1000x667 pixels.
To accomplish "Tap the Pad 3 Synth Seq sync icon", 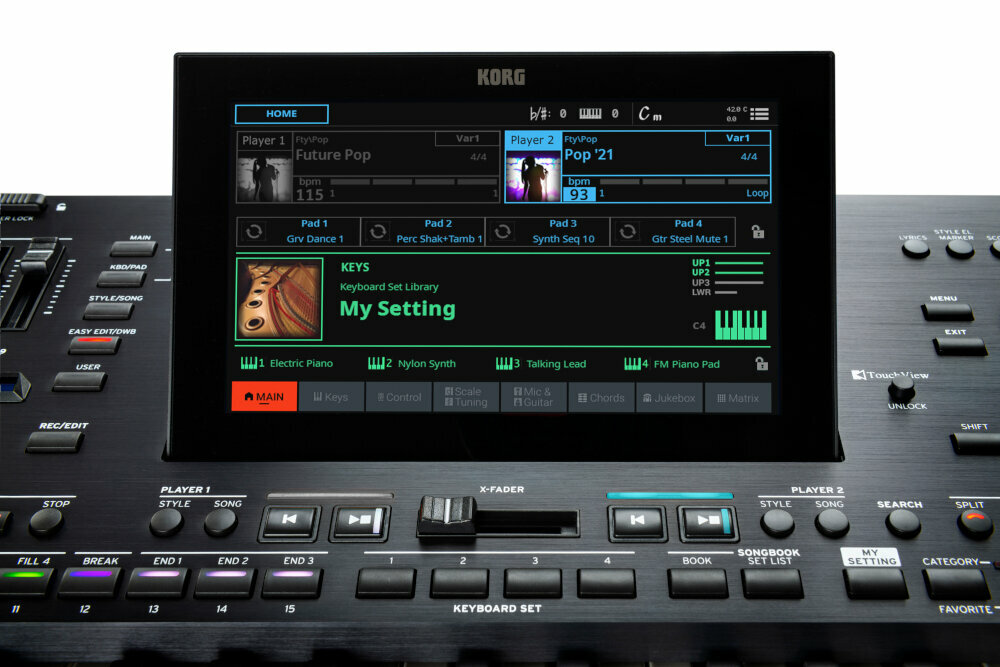I will [x=503, y=232].
